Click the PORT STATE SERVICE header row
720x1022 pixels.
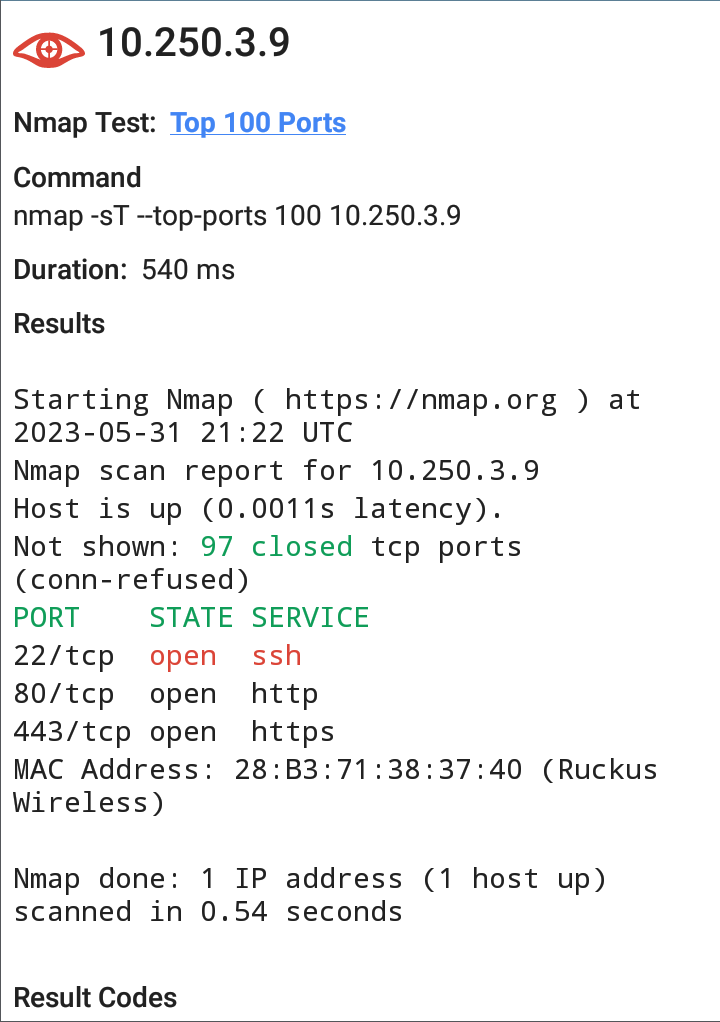pyautogui.click(x=192, y=617)
